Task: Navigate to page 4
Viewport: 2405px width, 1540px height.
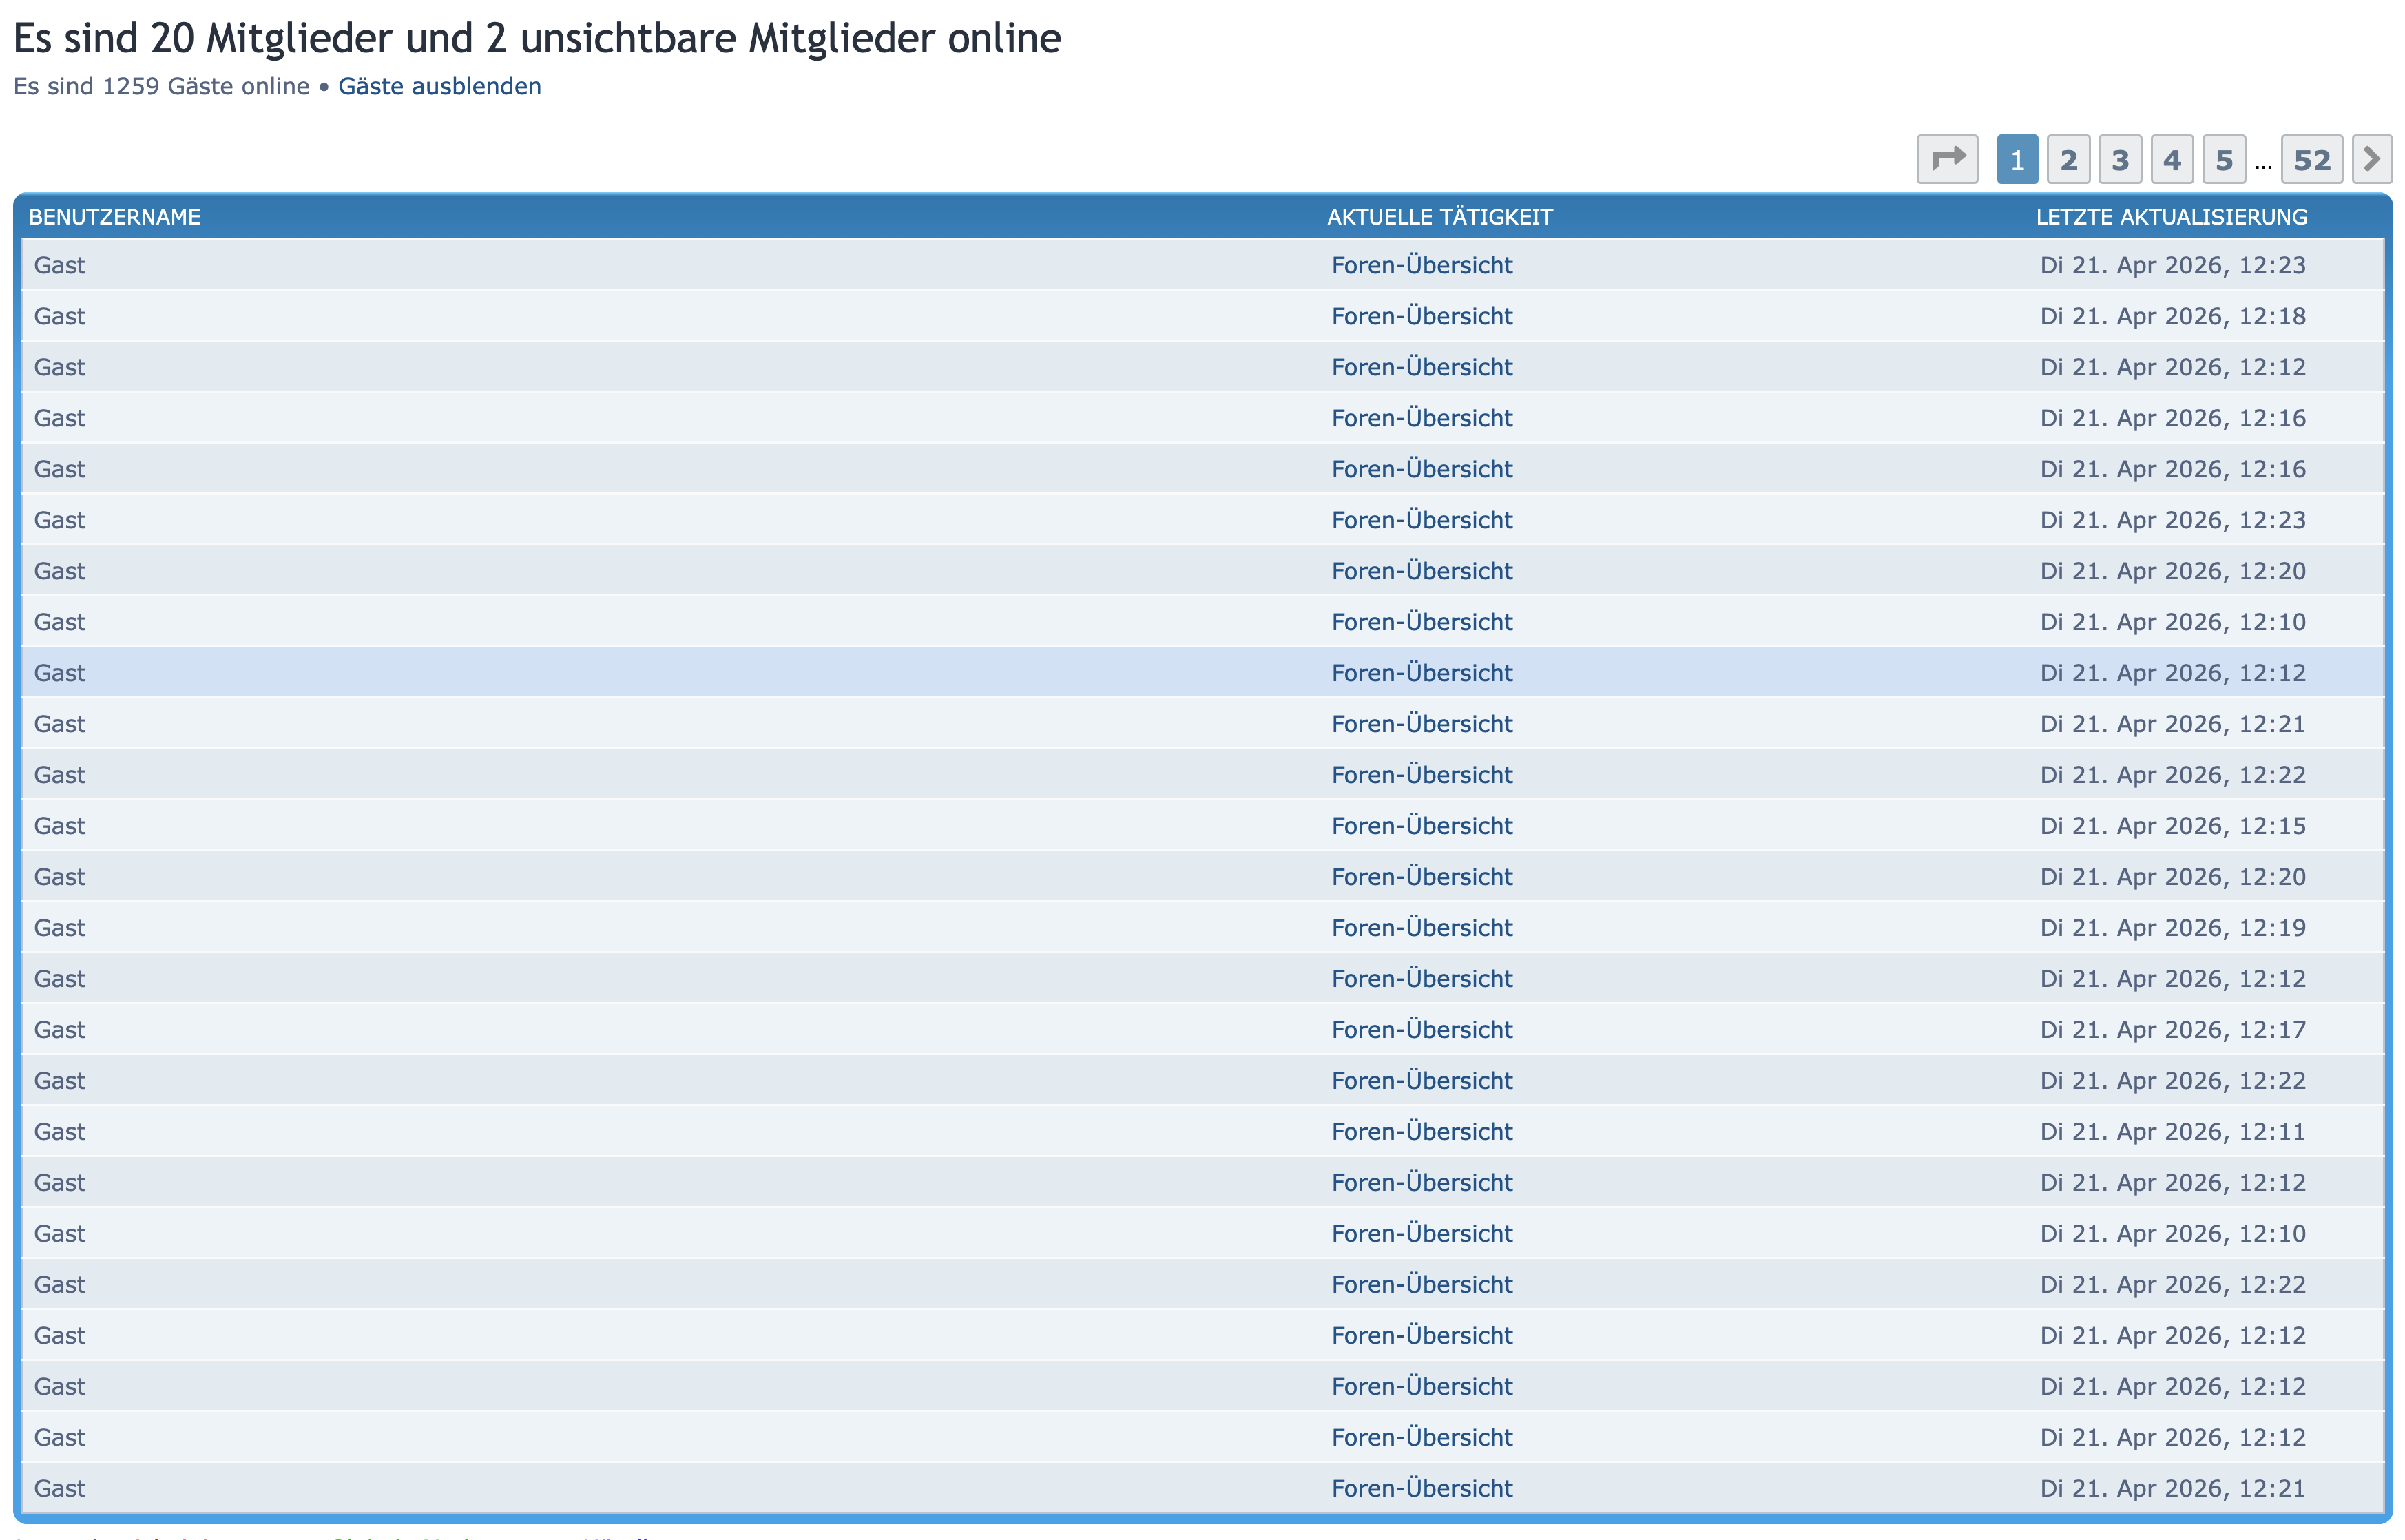Action: [2171, 160]
